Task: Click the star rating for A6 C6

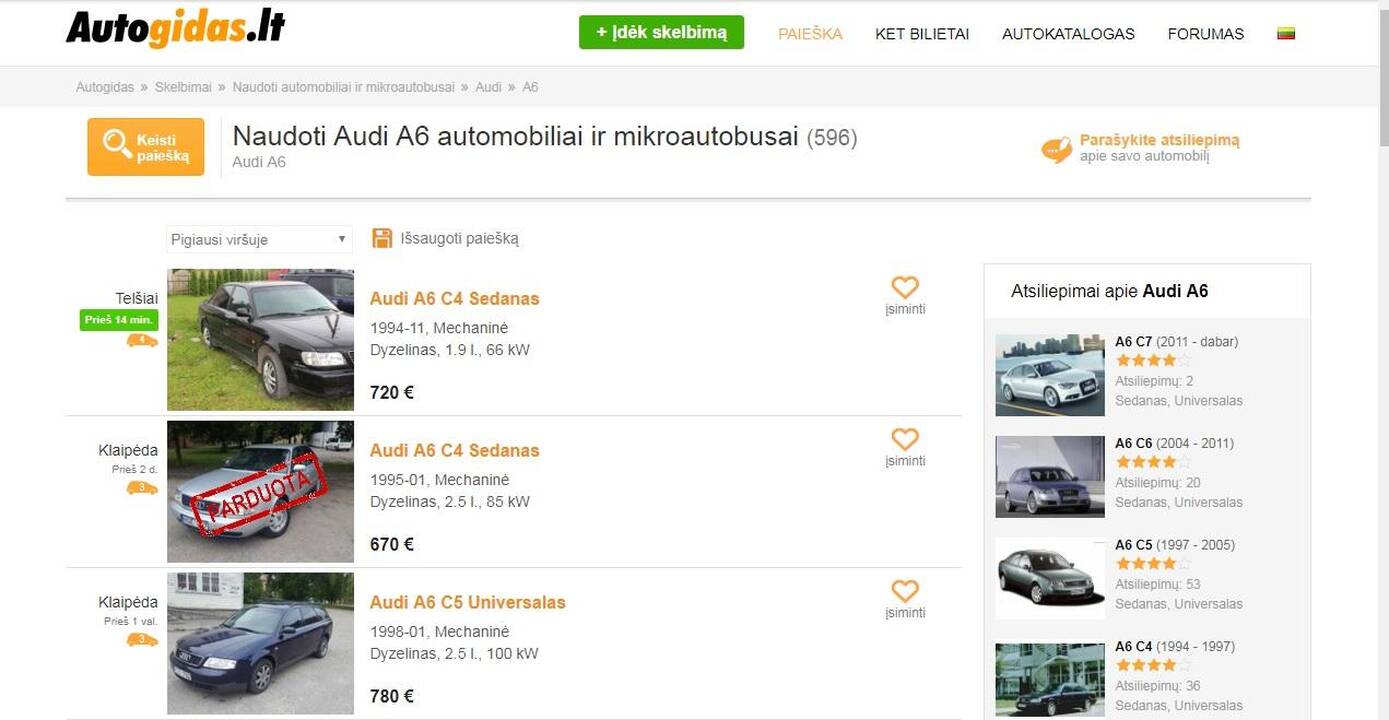Action: (x=1153, y=462)
